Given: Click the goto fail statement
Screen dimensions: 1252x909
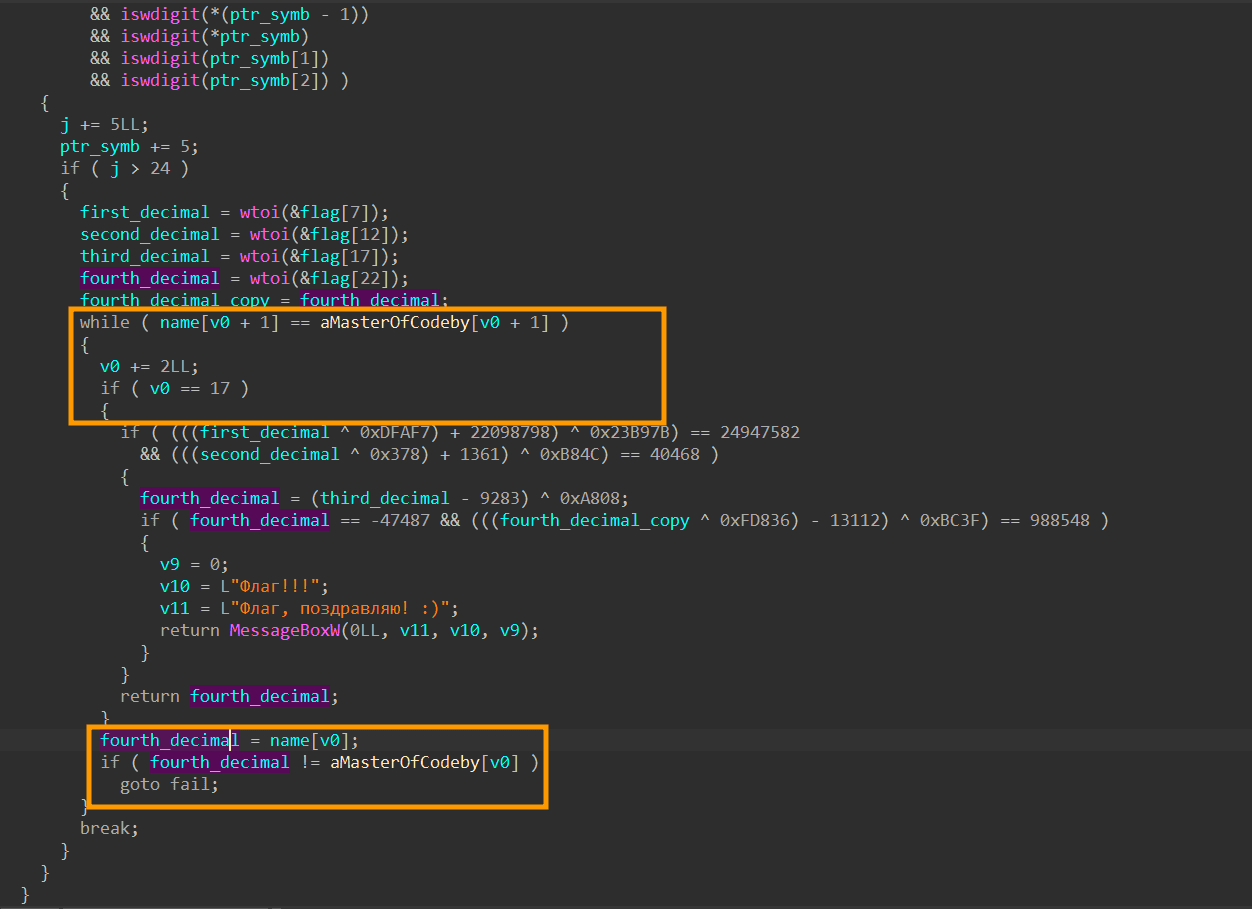Looking at the screenshot, I should pos(169,784).
